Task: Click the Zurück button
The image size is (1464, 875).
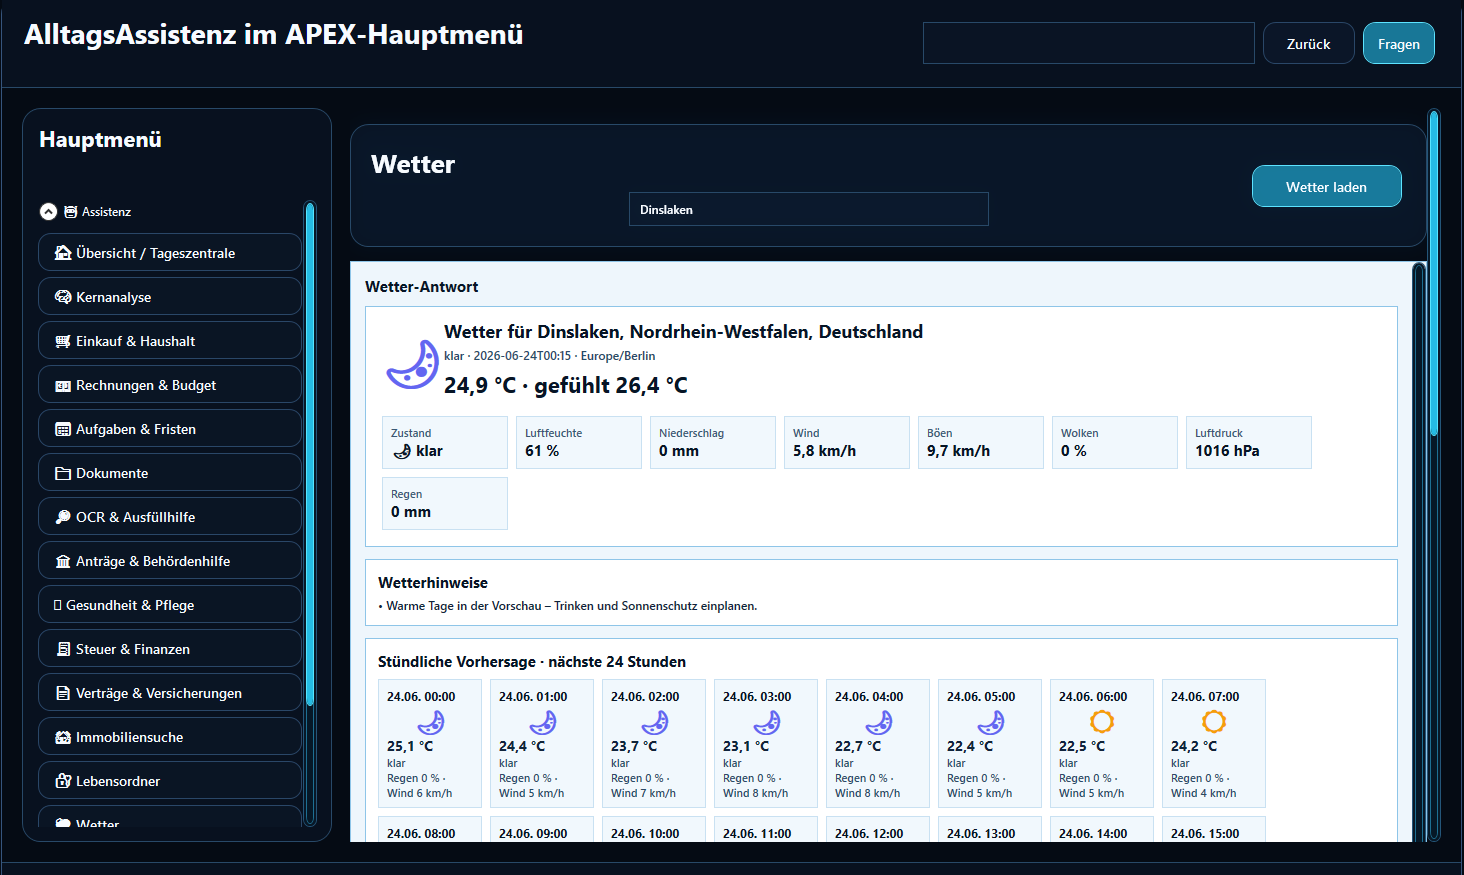Action: click(1308, 44)
